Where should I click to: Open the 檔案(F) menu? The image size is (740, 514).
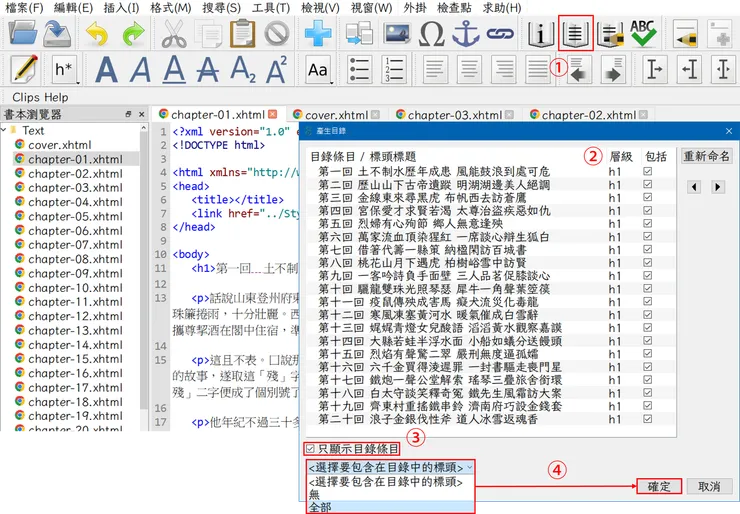pyautogui.click(x=24, y=8)
